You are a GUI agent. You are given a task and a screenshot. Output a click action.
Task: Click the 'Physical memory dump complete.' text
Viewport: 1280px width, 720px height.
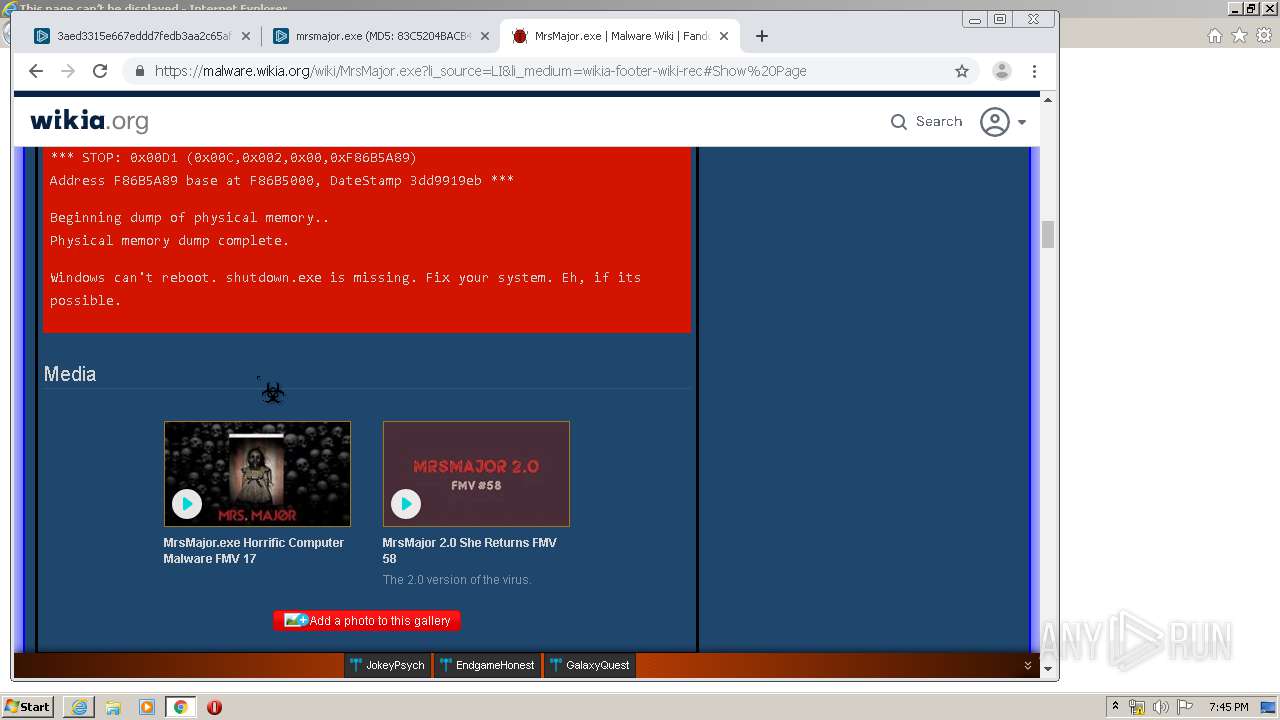(169, 240)
